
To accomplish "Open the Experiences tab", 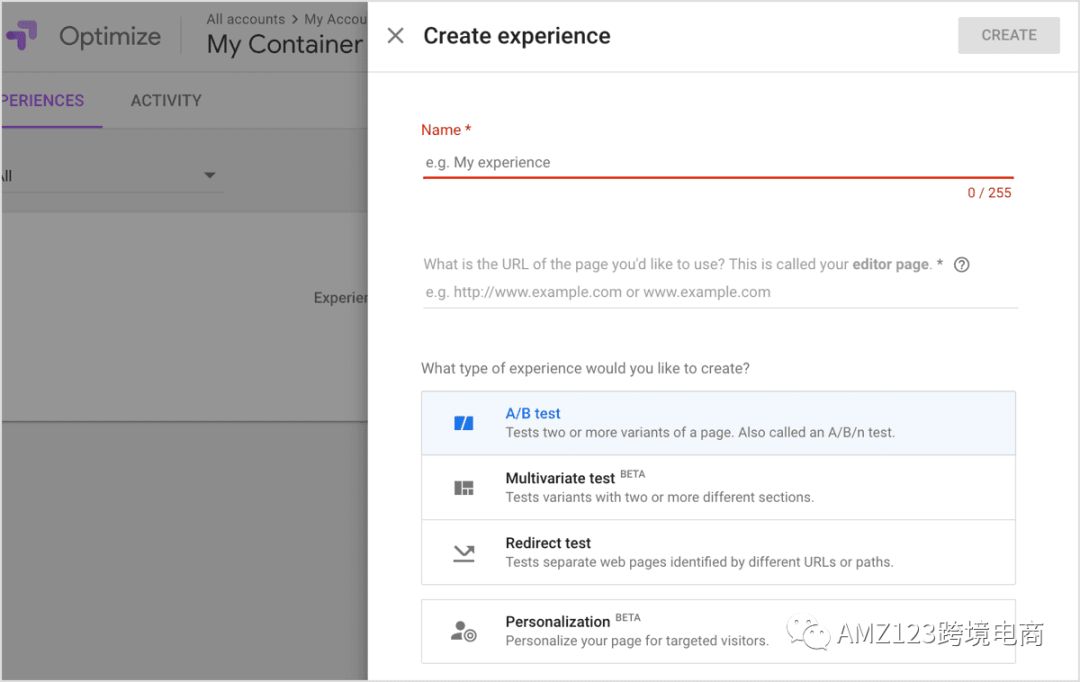I will 43,101.
